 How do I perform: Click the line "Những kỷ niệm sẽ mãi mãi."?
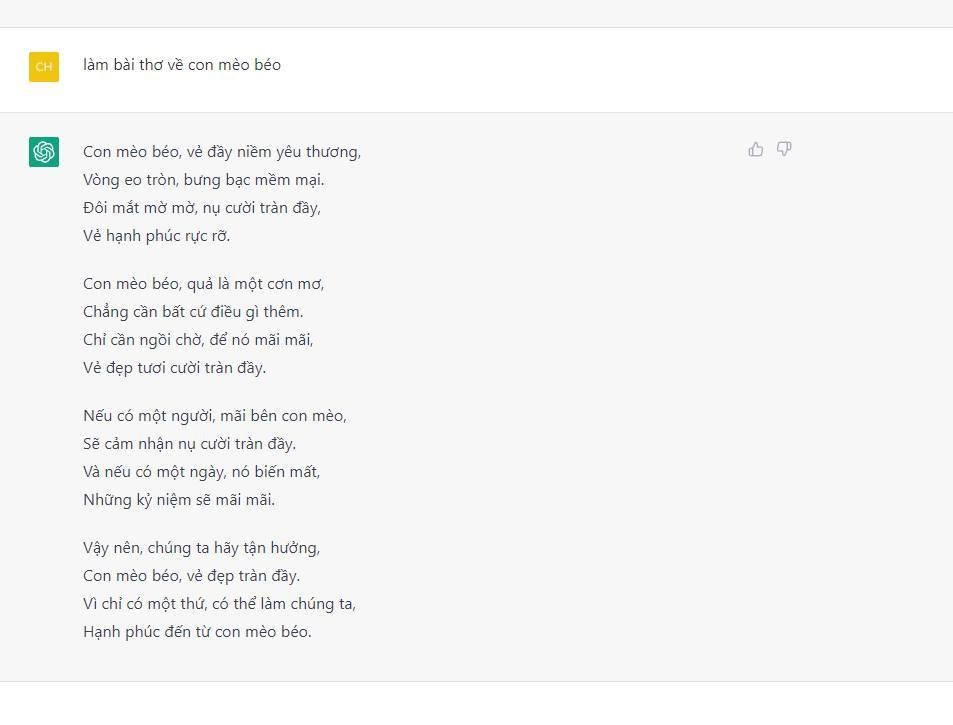[179, 500]
